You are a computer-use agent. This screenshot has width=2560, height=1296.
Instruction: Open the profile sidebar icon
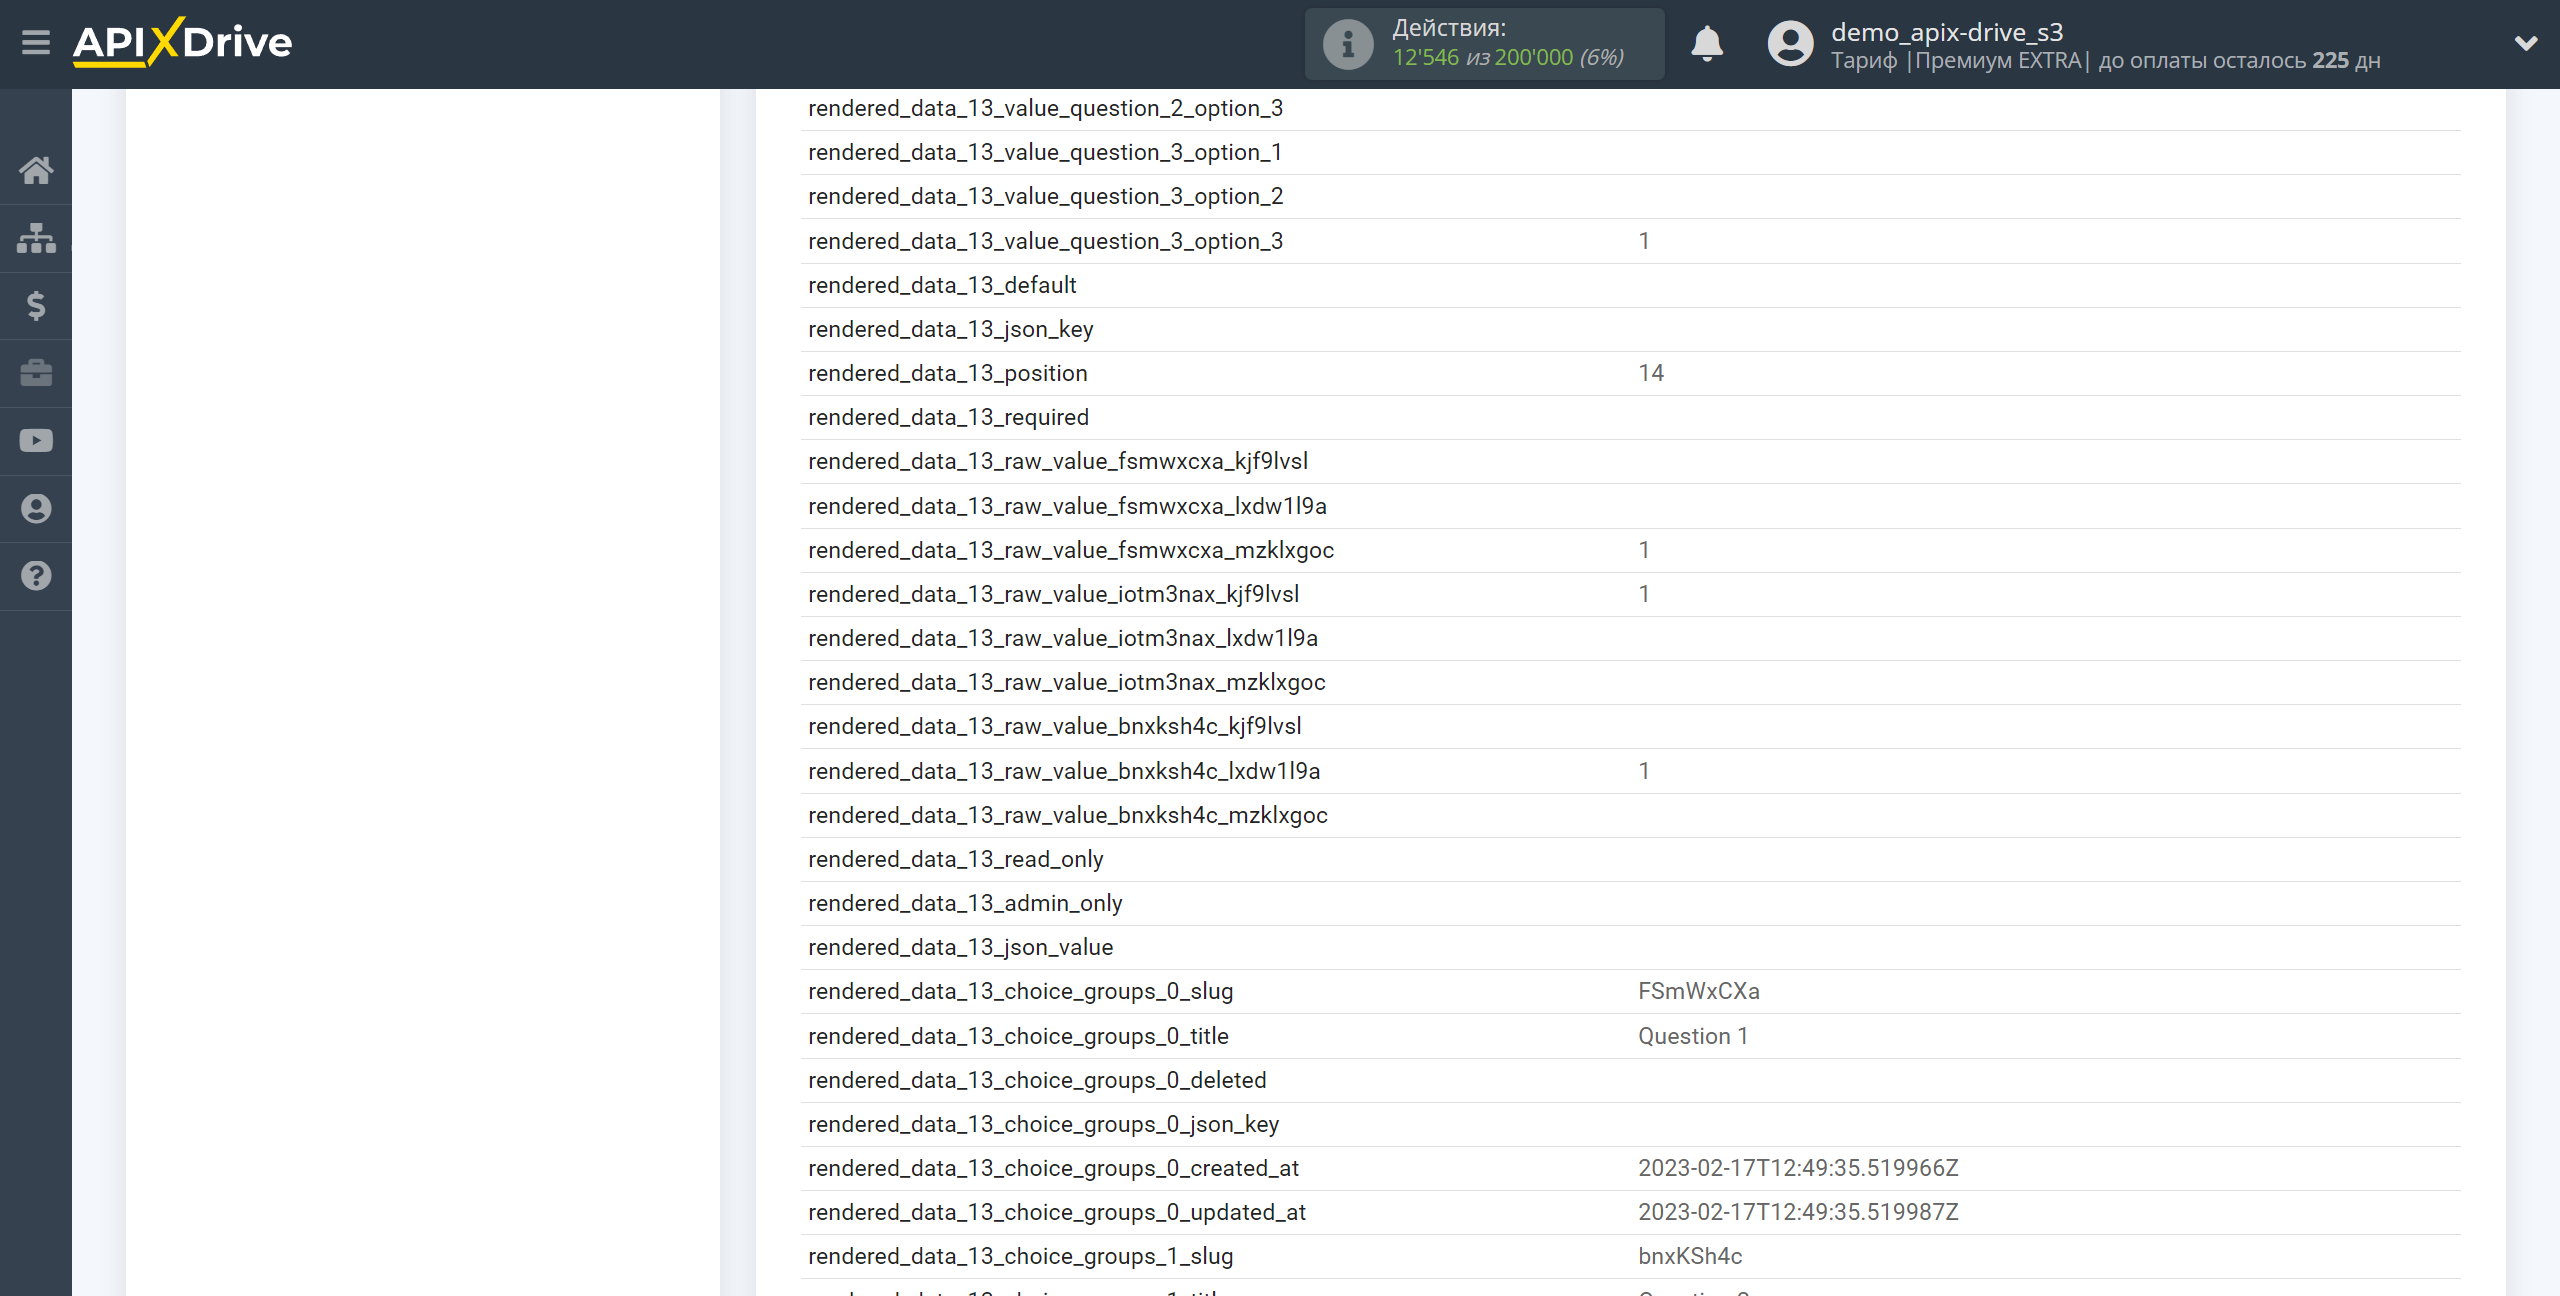pyautogui.click(x=36, y=508)
